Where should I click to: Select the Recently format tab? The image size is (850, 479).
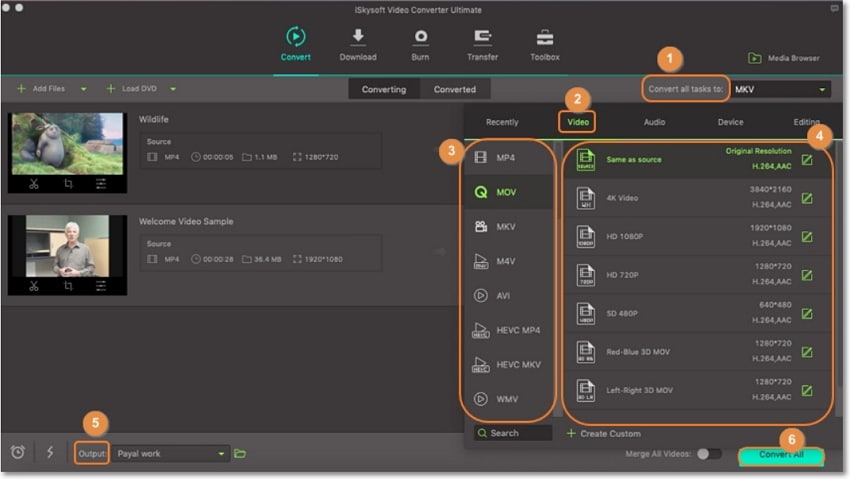pos(502,122)
